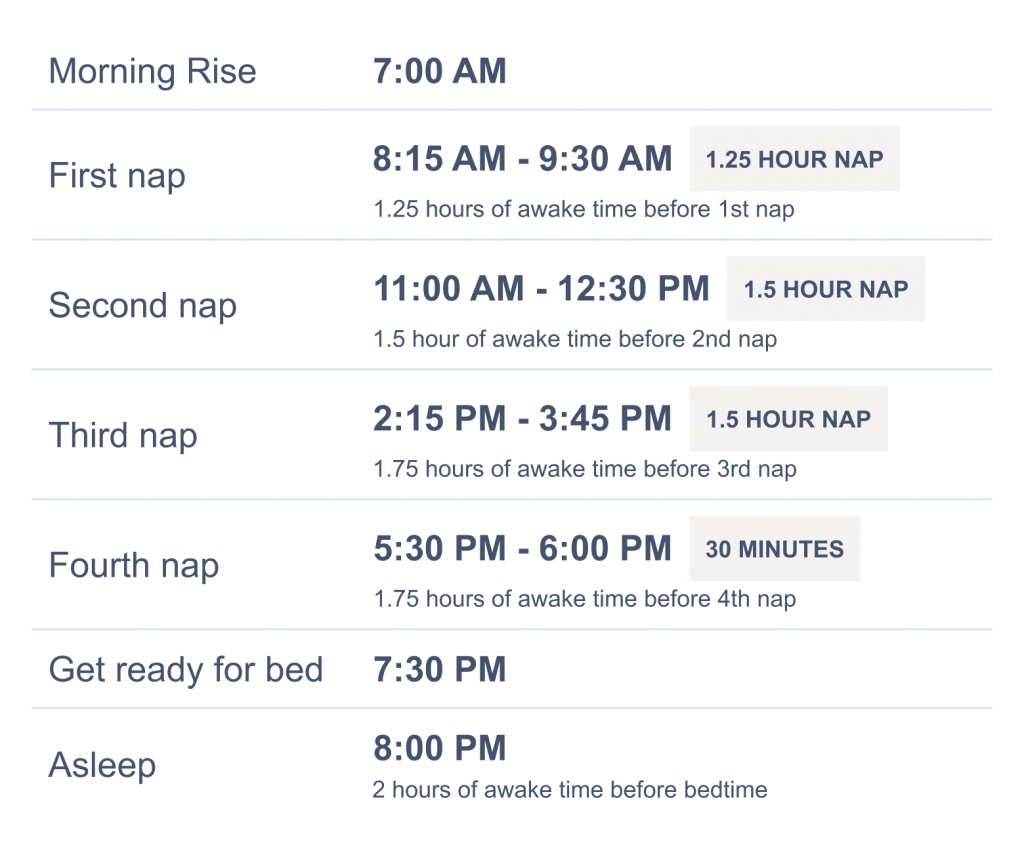Select the 7:30 PM bedtime prep time
Screen dimensions: 1024x853
[439, 669]
